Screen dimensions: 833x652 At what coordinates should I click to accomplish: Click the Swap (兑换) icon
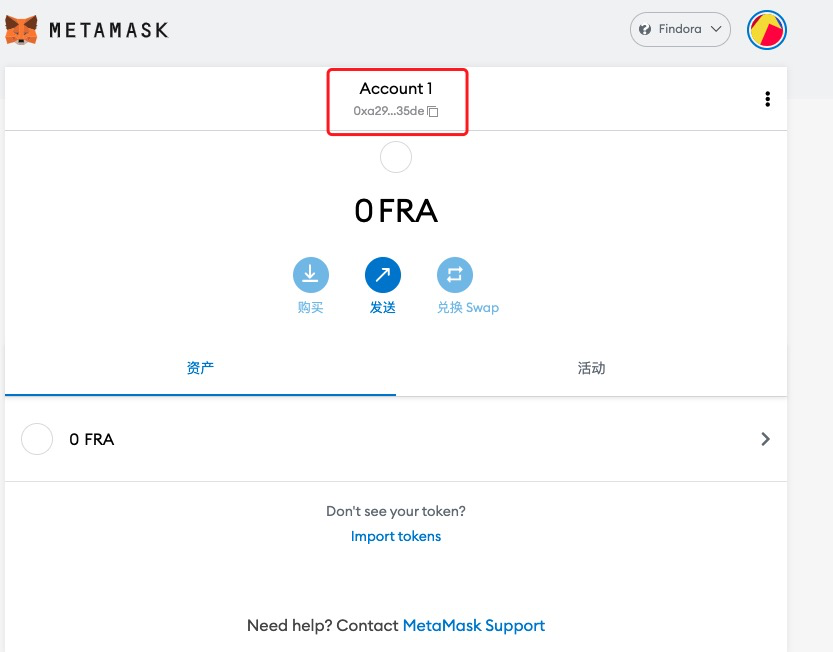(455, 275)
